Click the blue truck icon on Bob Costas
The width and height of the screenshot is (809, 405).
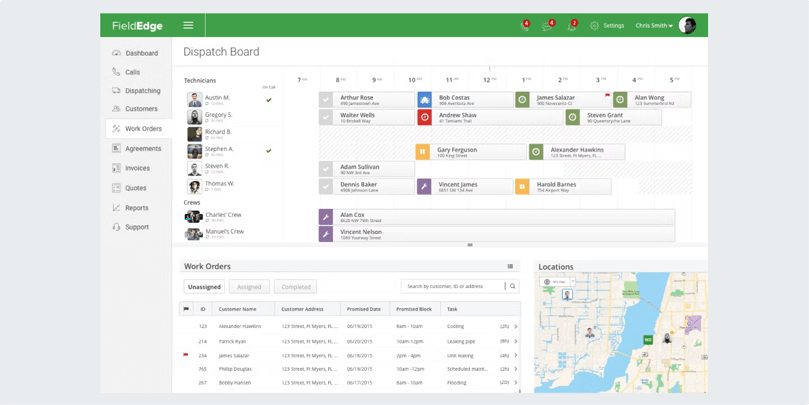coord(425,100)
